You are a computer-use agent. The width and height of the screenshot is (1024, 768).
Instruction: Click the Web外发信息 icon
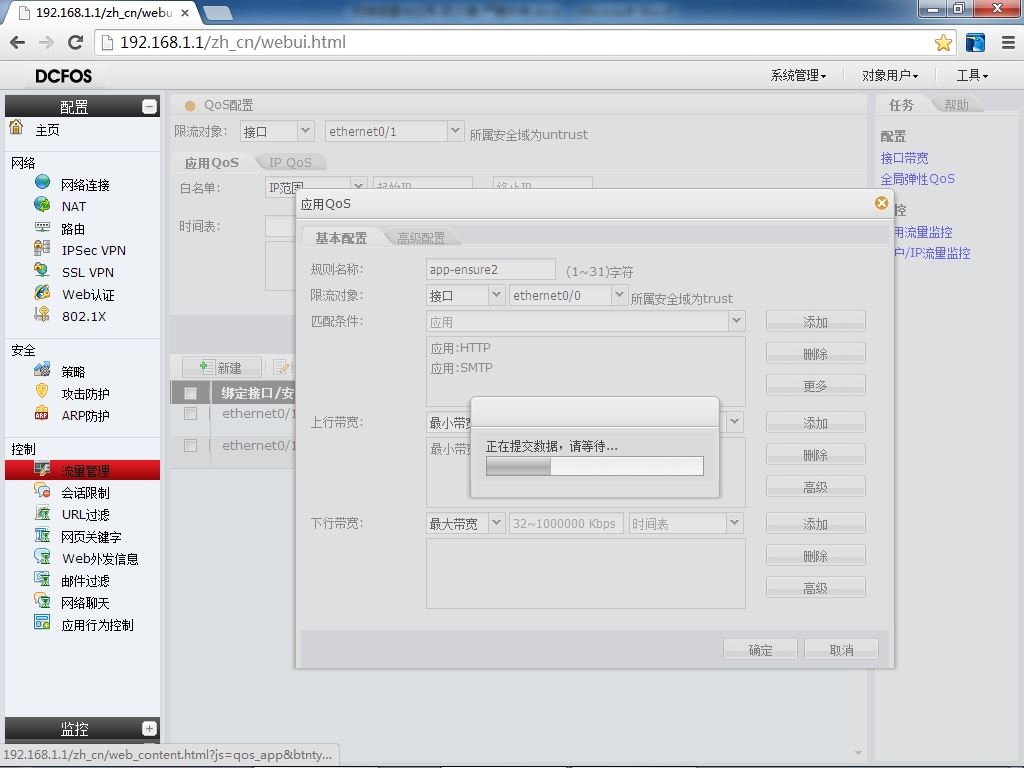coord(42,556)
